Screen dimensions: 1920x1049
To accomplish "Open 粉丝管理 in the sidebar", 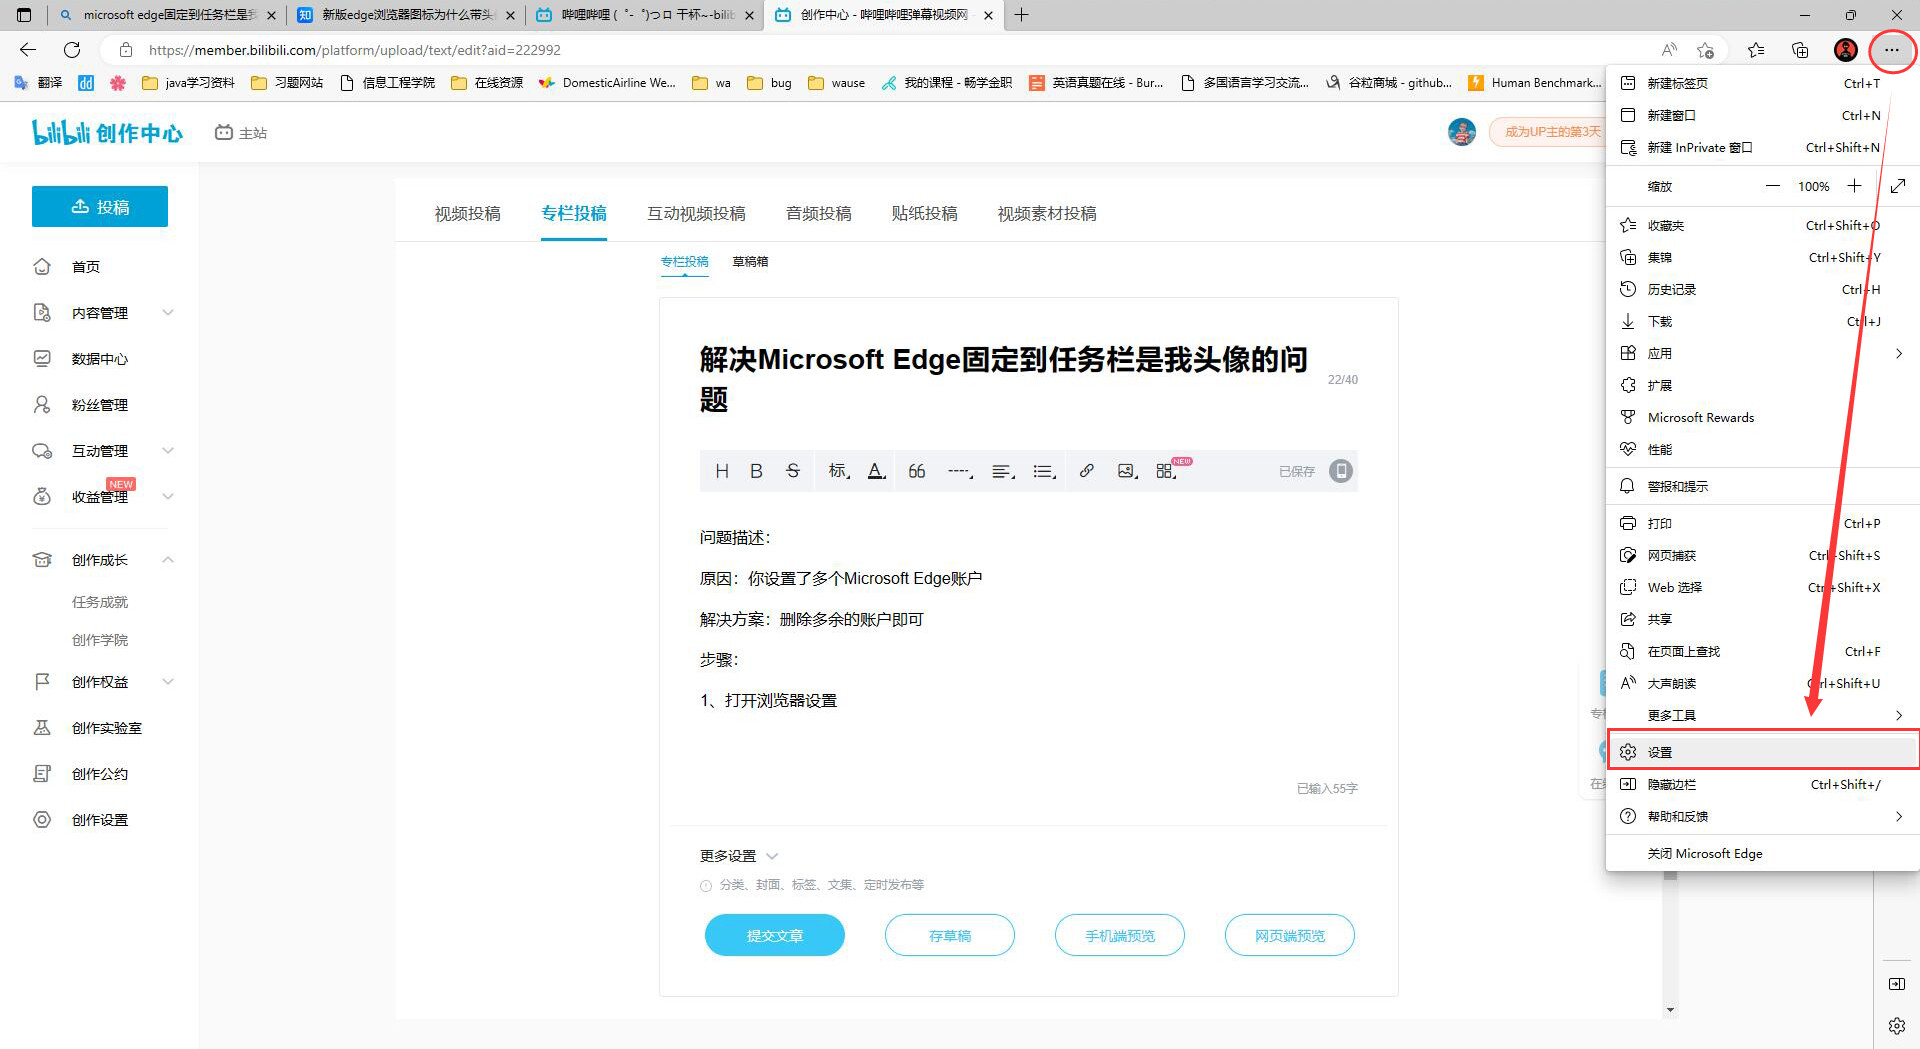I will point(100,405).
